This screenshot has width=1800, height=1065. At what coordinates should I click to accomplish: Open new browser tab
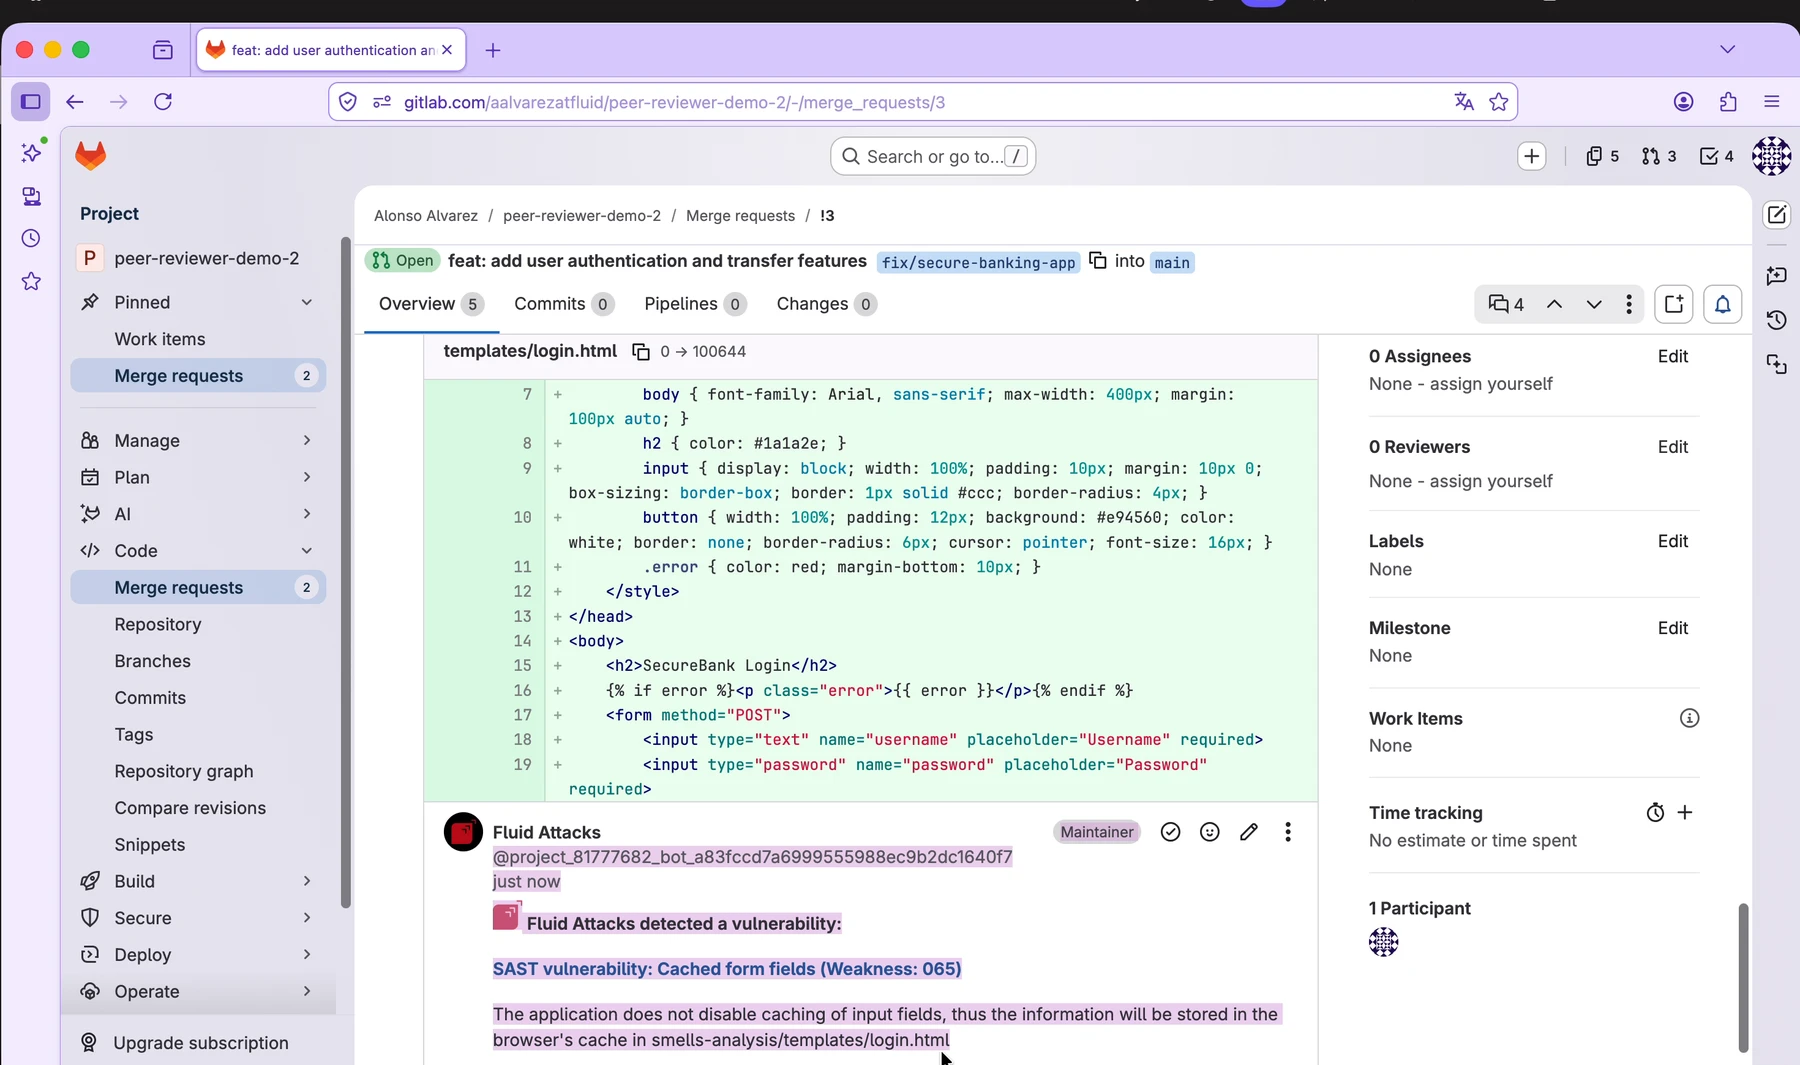point(493,50)
